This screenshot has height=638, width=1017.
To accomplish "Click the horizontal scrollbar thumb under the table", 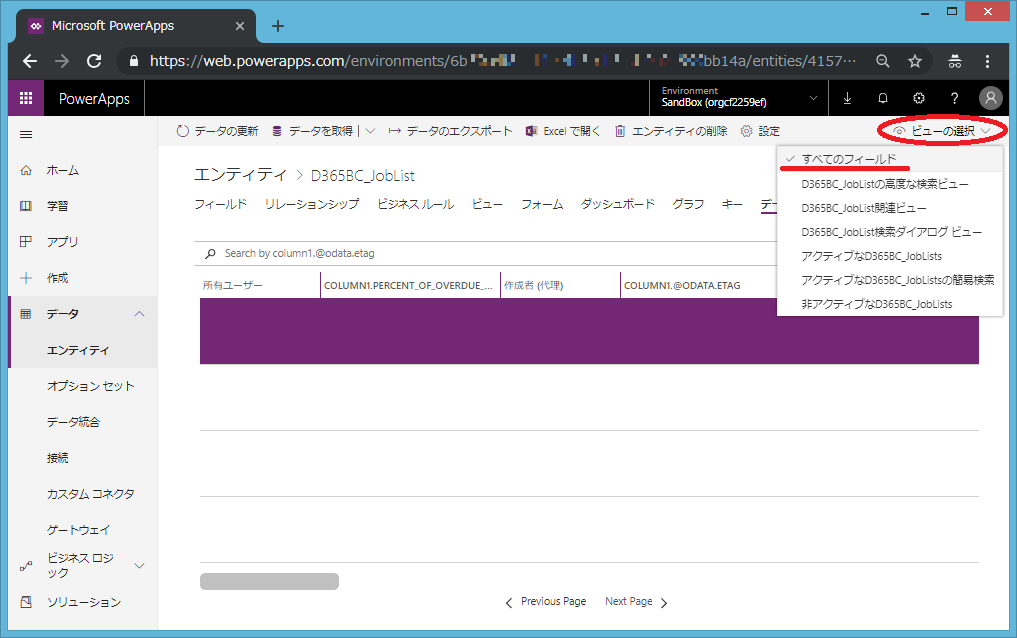I will pos(269,582).
